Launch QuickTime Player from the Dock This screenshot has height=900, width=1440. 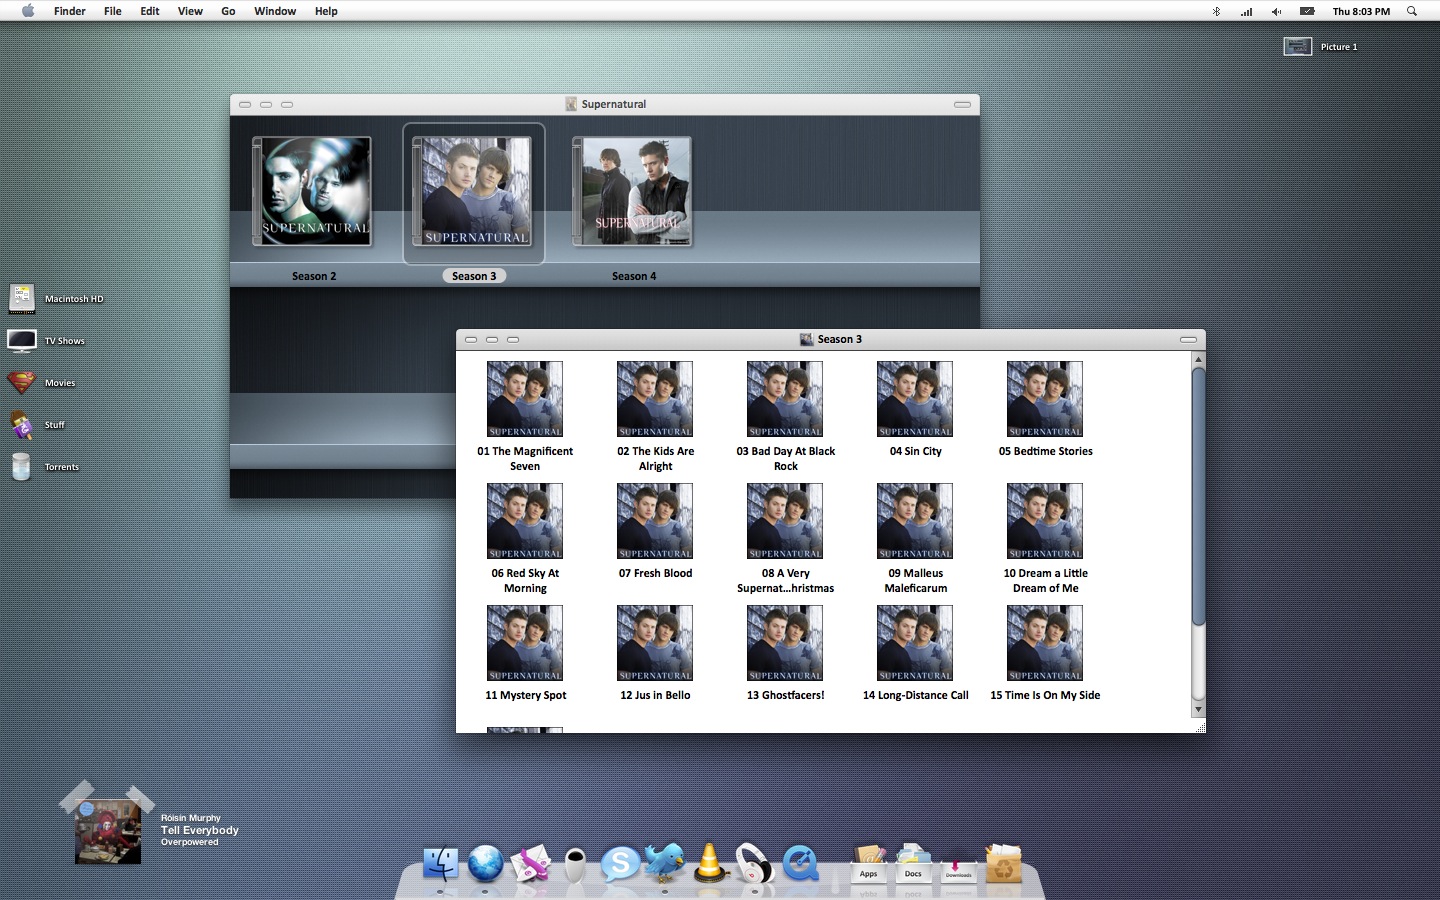[x=801, y=863]
